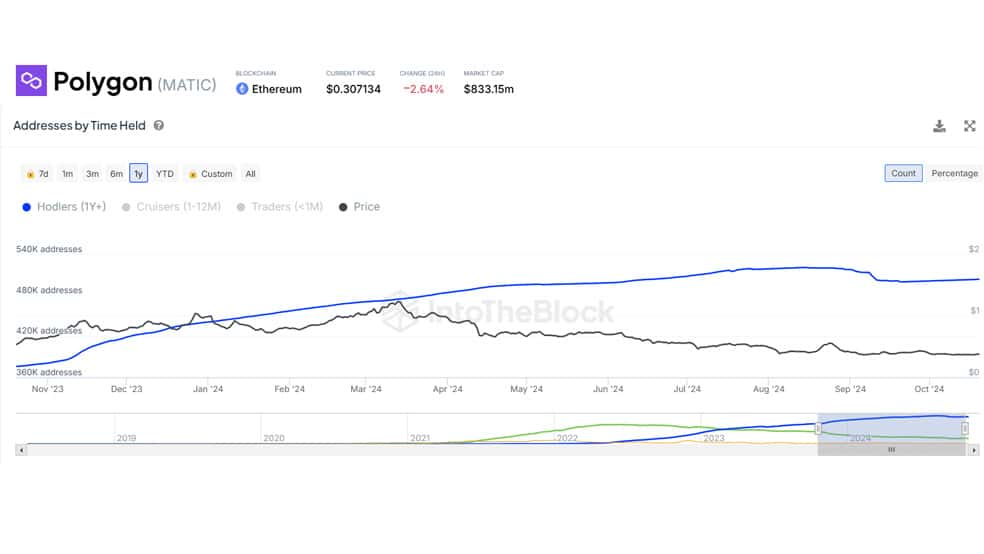Open the Custom date range option
This screenshot has width=984, height=554.
[211, 174]
